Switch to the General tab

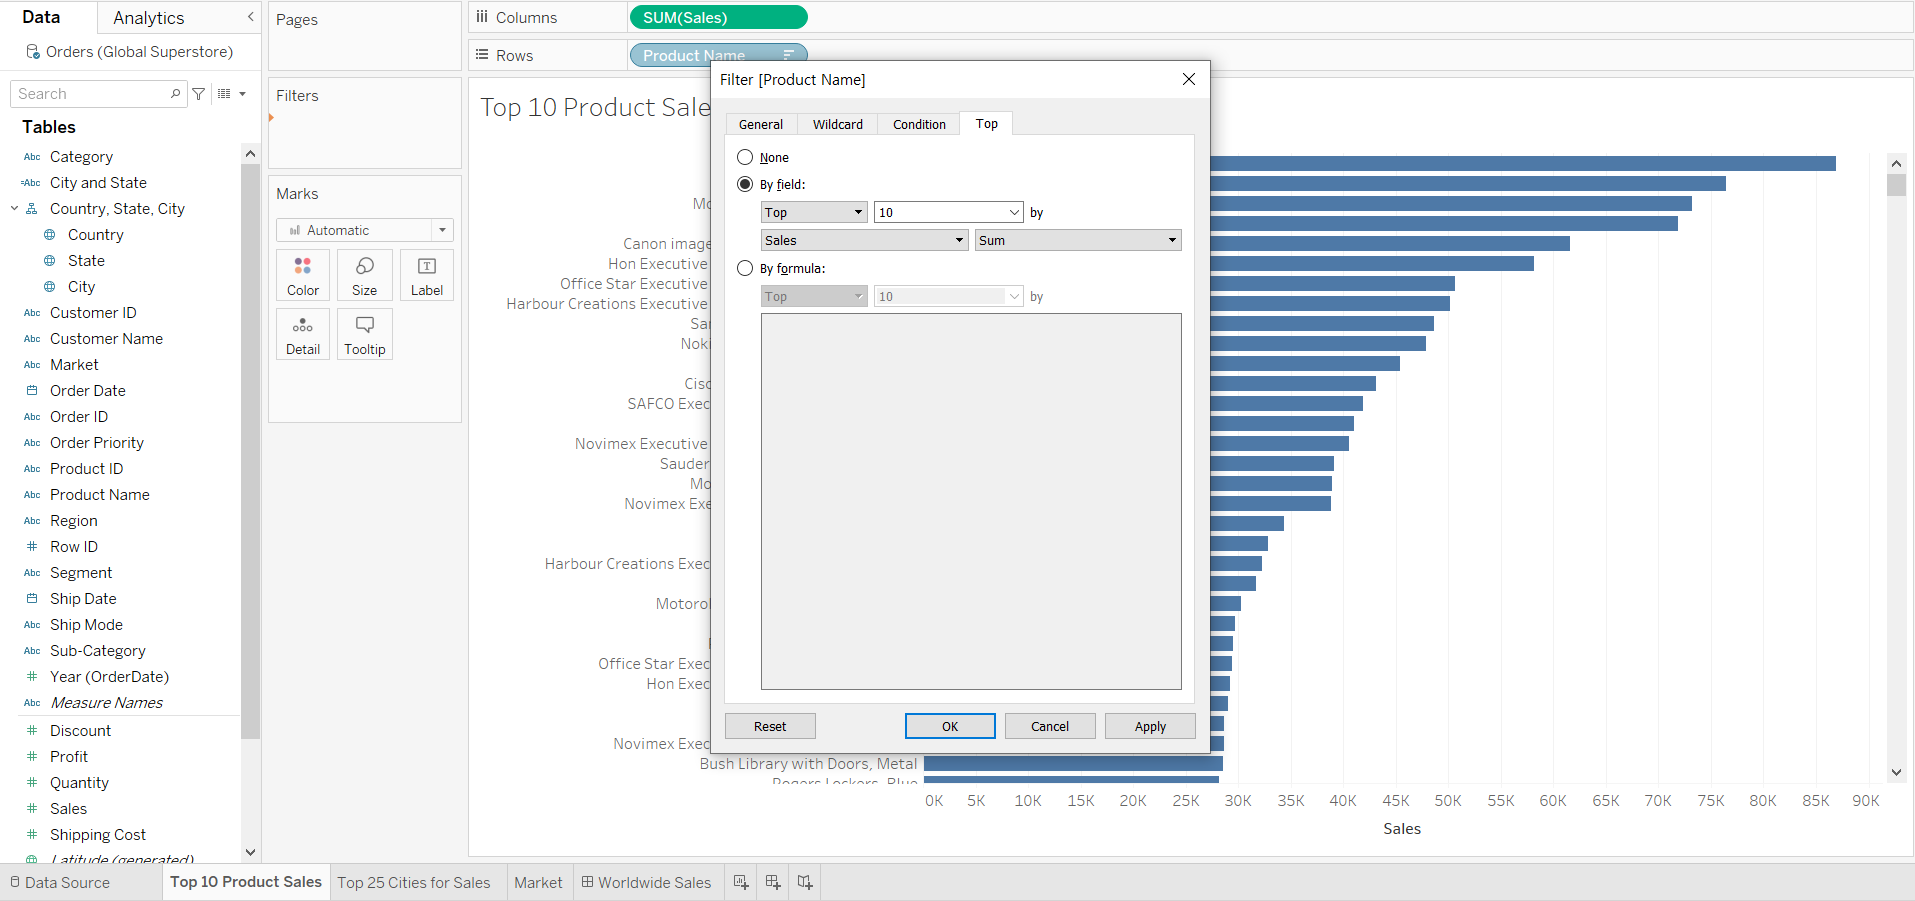tap(761, 124)
